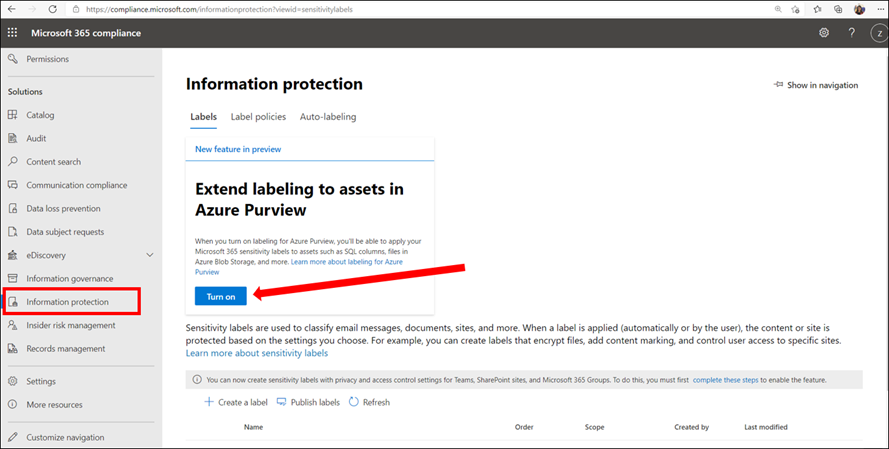Switch to the Labels tab

point(203,117)
